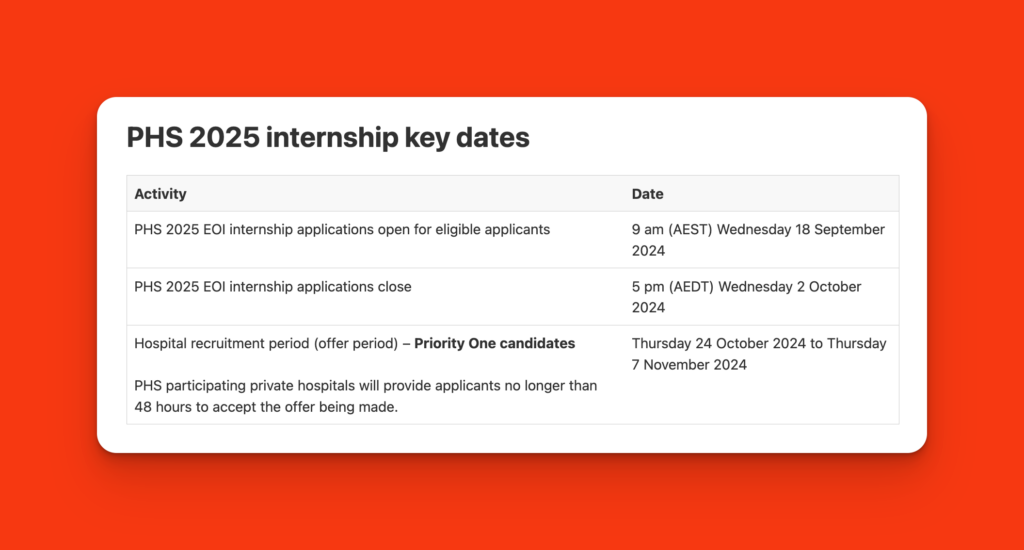This screenshot has height=550, width=1024.
Task: Click the "Thursday 24 October 2024" start date
Action: pos(718,343)
